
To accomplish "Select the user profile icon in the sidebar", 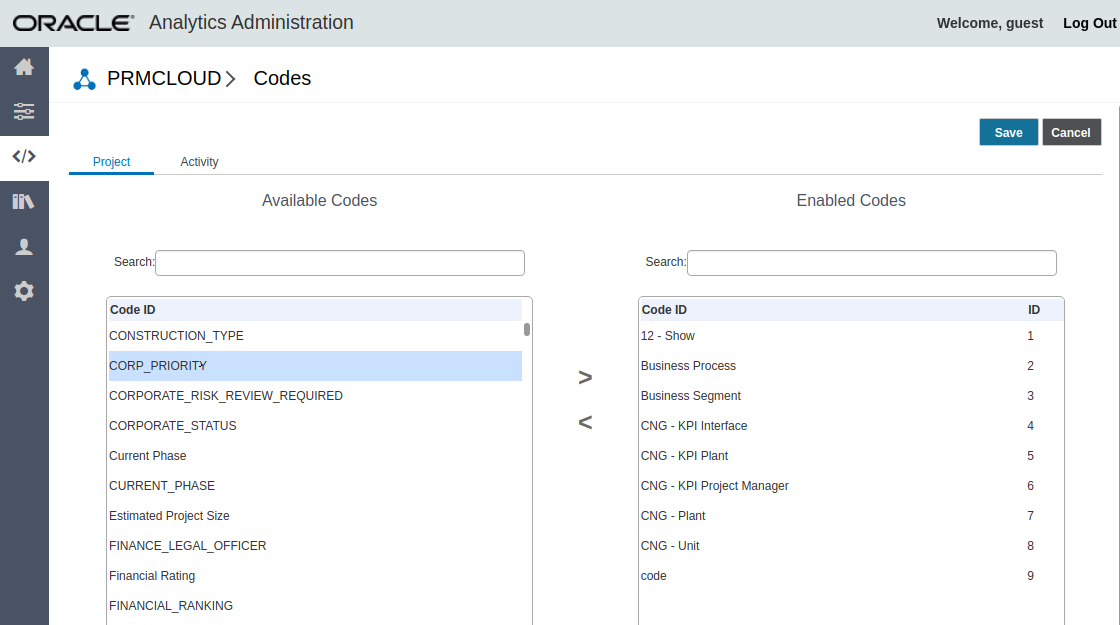I will [24, 246].
